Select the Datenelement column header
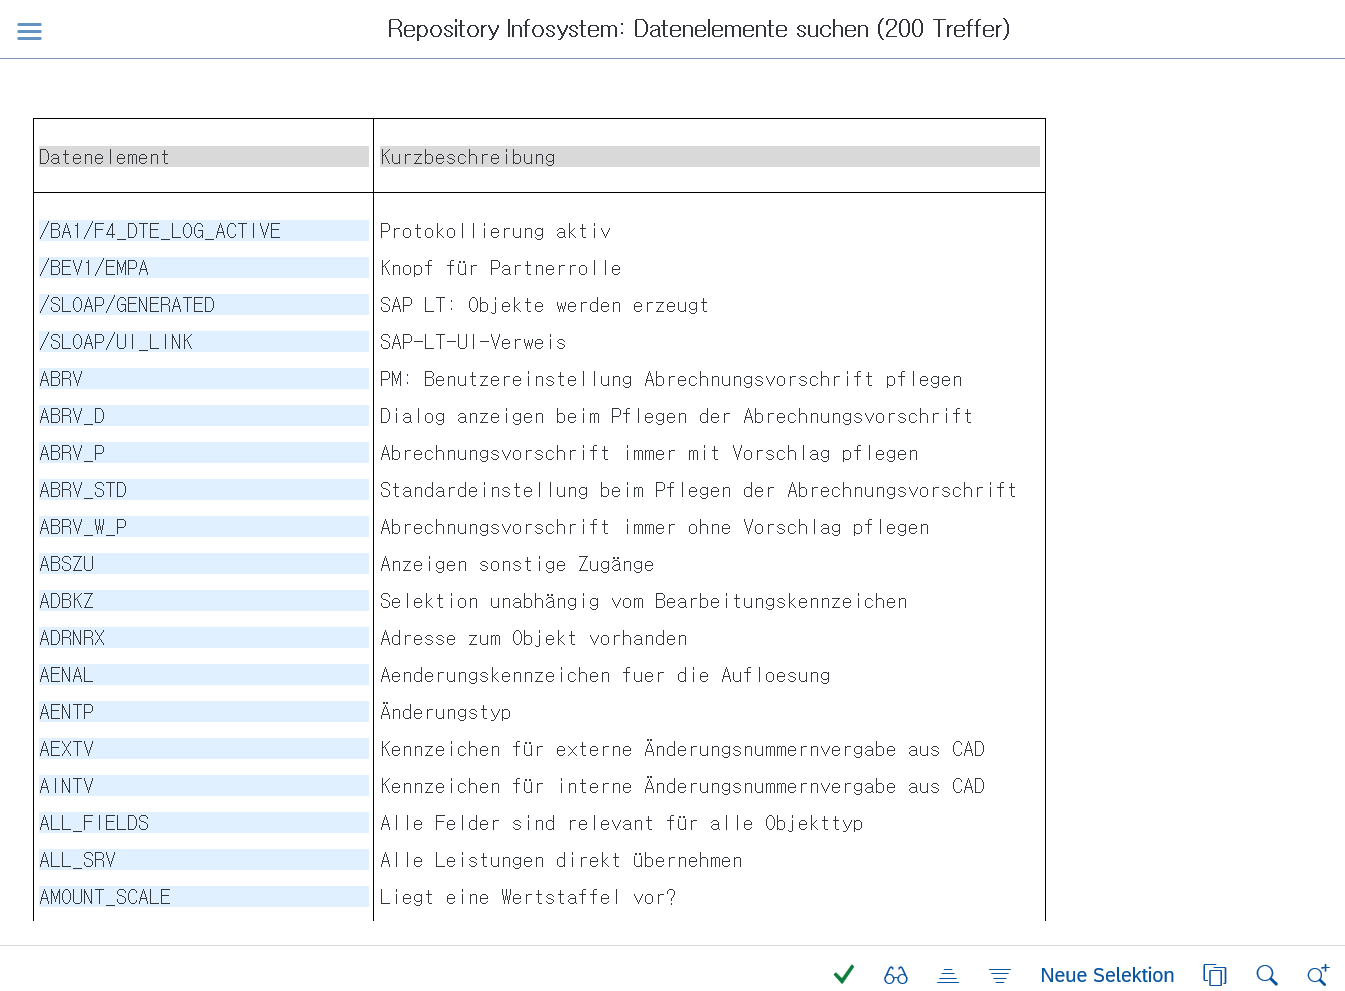Viewport: 1345px width, 991px height. (x=204, y=157)
